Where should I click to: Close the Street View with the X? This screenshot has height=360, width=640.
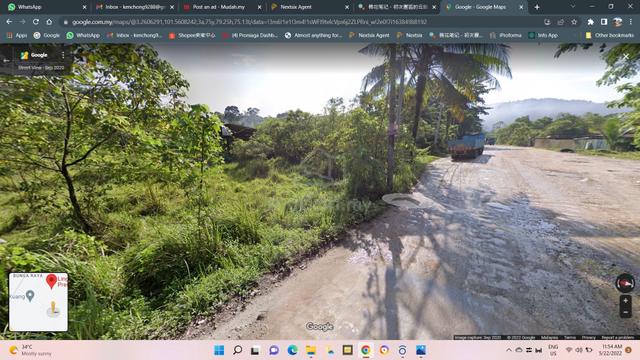click(x=626, y=57)
